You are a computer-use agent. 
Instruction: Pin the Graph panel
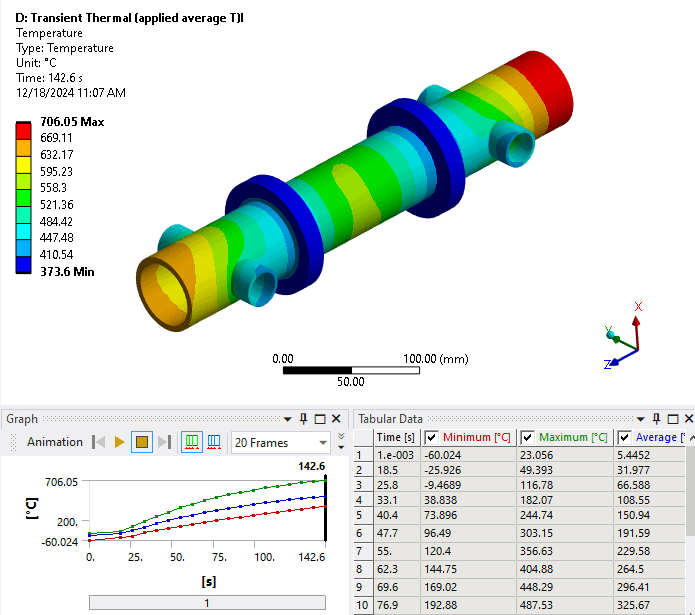(303, 419)
